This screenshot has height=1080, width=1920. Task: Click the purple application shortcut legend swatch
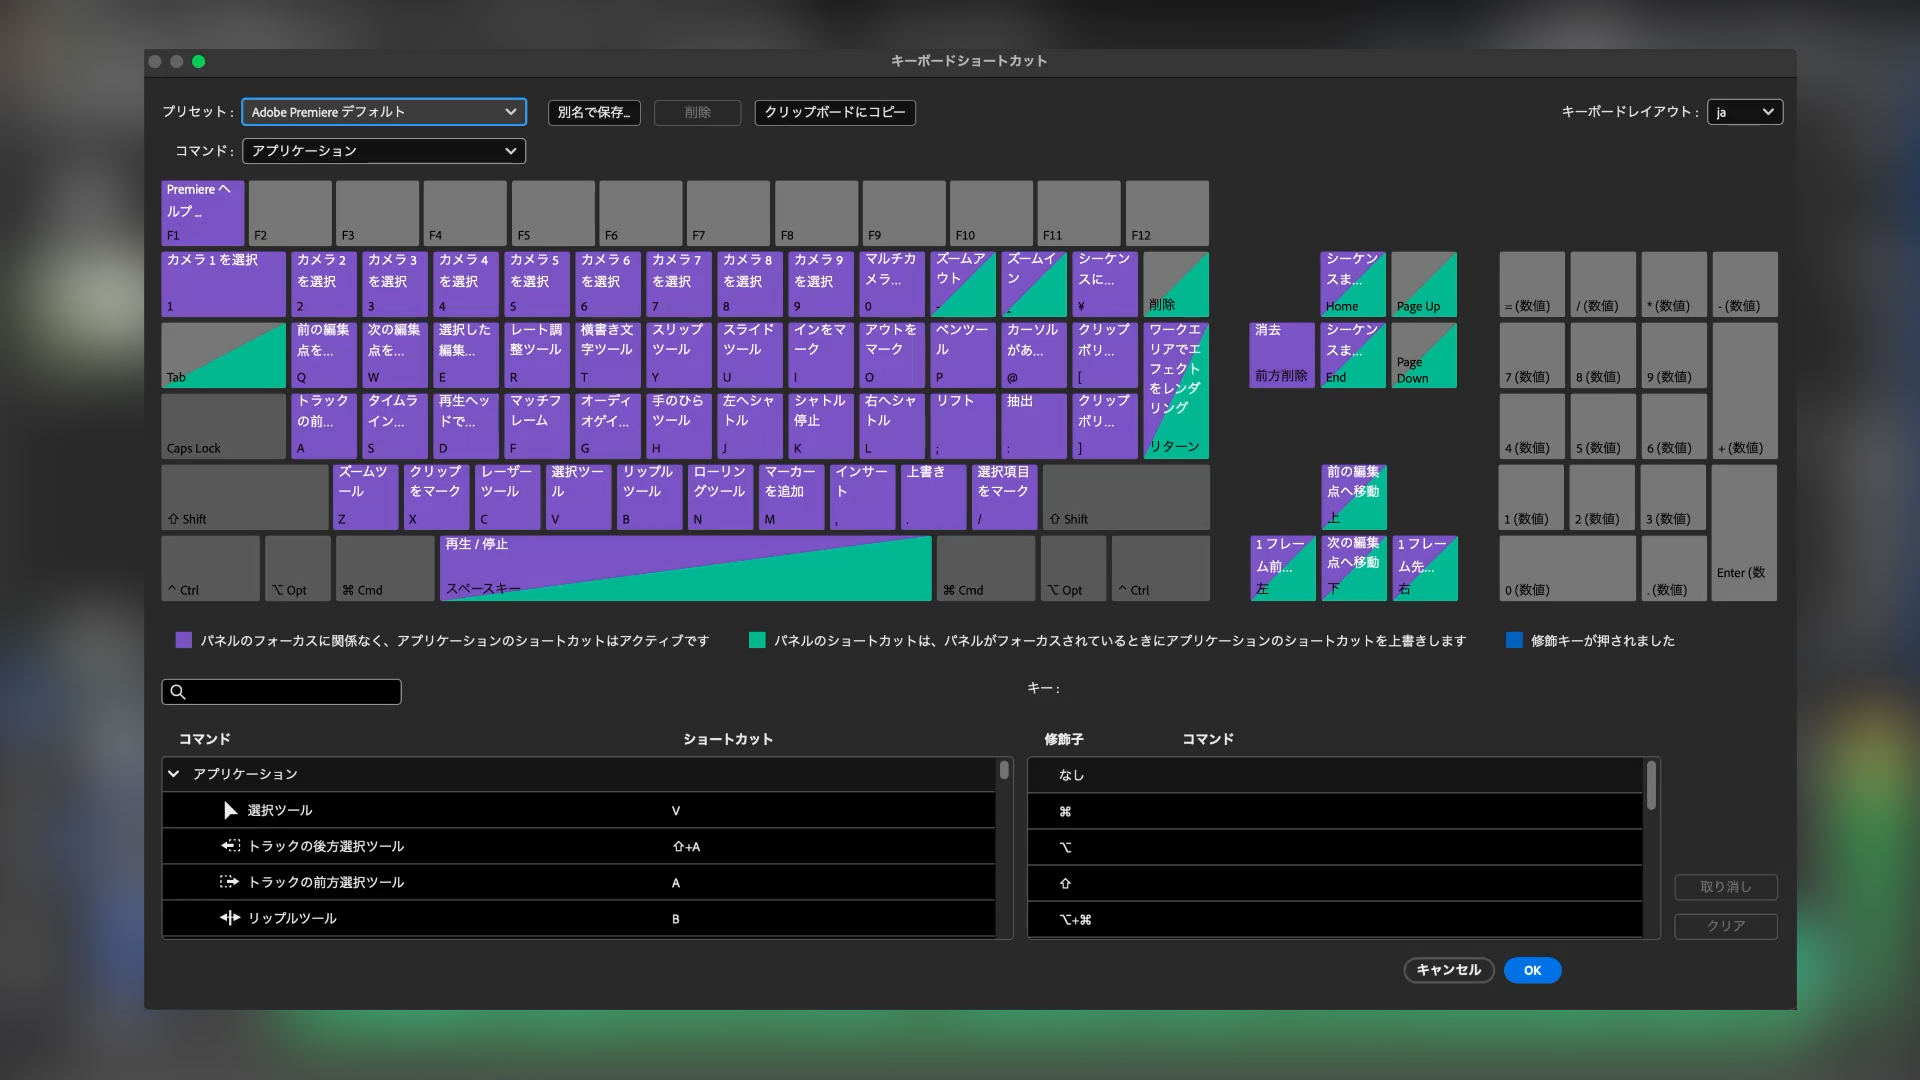pyautogui.click(x=184, y=641)
